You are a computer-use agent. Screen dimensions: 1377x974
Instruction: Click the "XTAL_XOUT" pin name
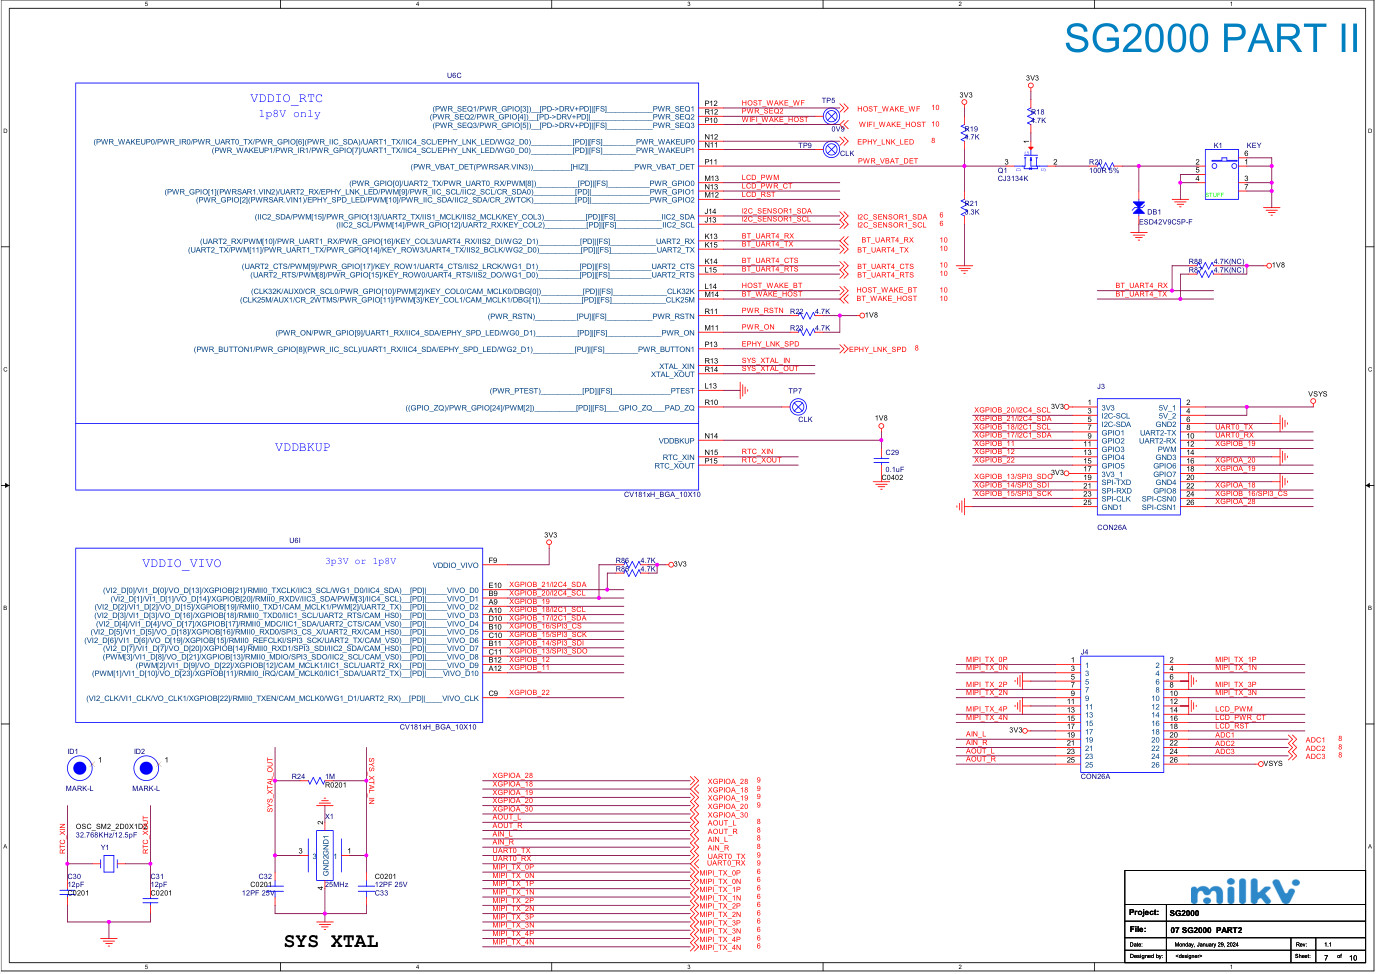tap(673, 375)
